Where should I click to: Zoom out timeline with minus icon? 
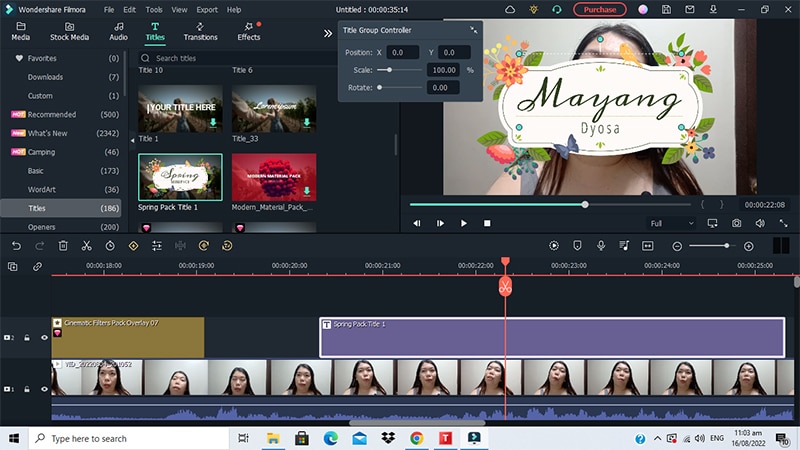point(677,246)
